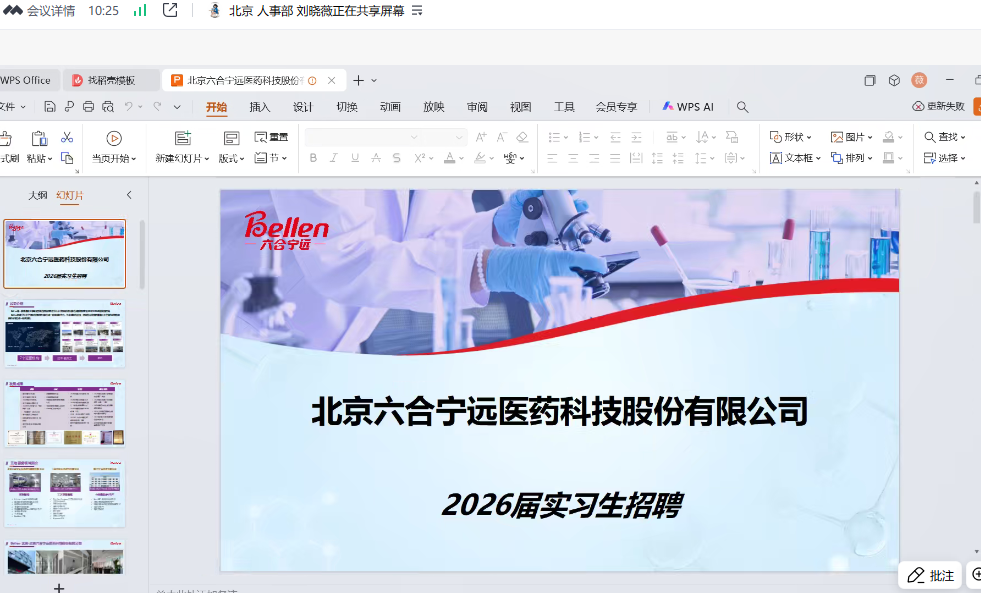This screenshot has width=981, height=593.
Task: Click the search magnifier icon beside WPS AI
Action: 743,107
